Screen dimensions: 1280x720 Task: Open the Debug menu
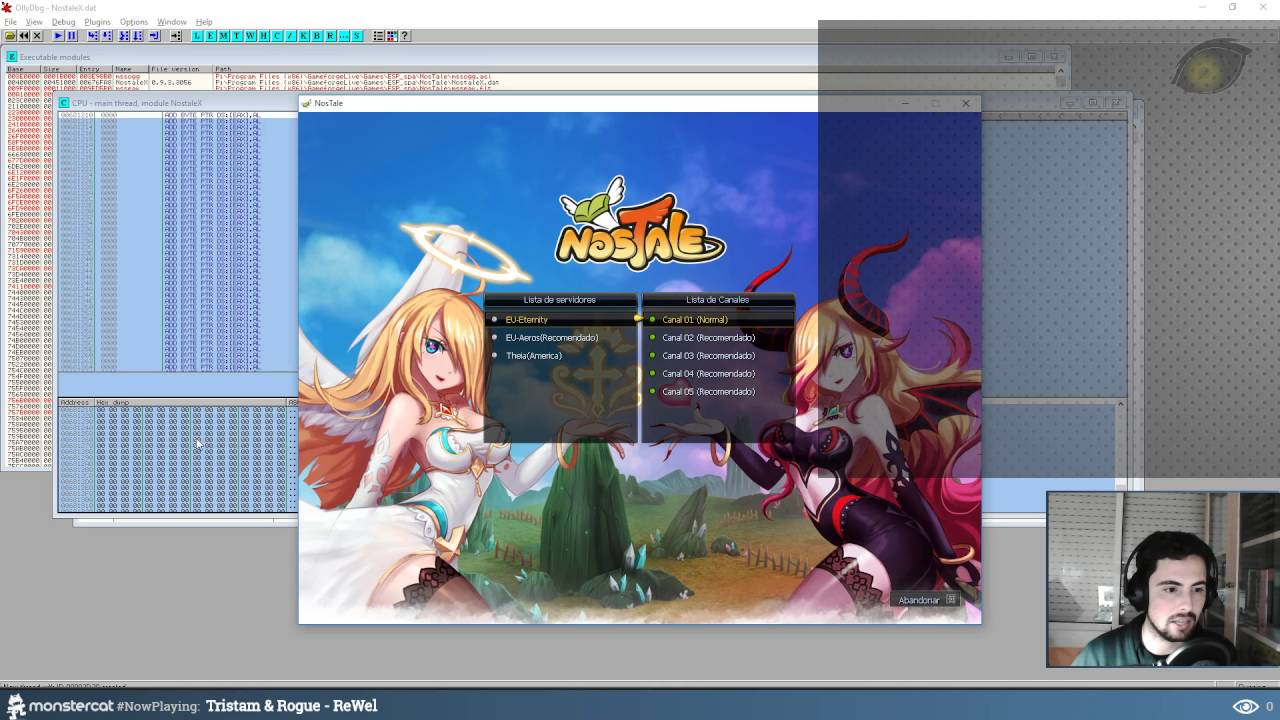[63, 22]
